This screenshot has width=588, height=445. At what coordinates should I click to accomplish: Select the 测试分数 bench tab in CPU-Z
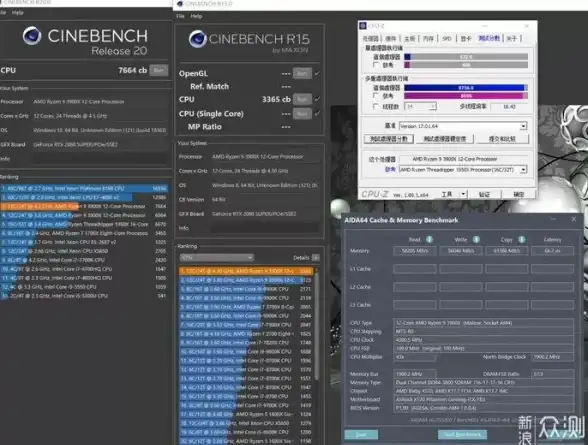489,38
